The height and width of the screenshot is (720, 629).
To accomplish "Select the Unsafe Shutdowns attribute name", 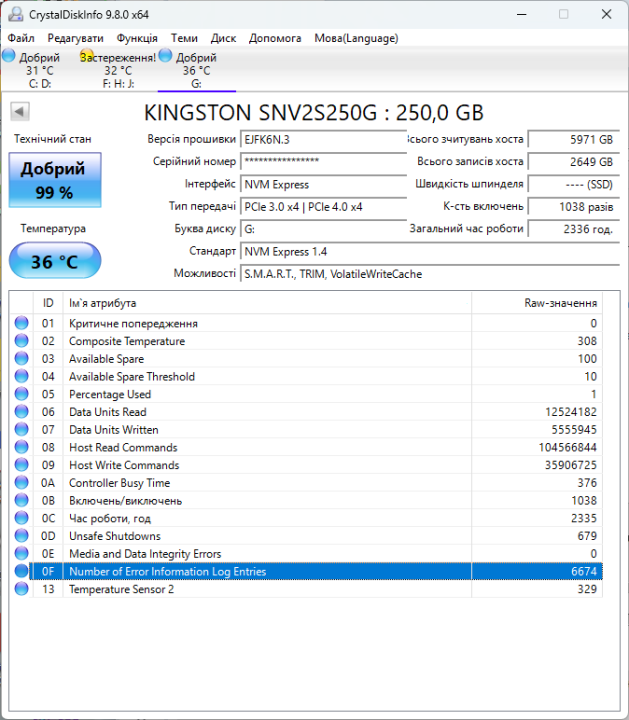I will 115,536.
